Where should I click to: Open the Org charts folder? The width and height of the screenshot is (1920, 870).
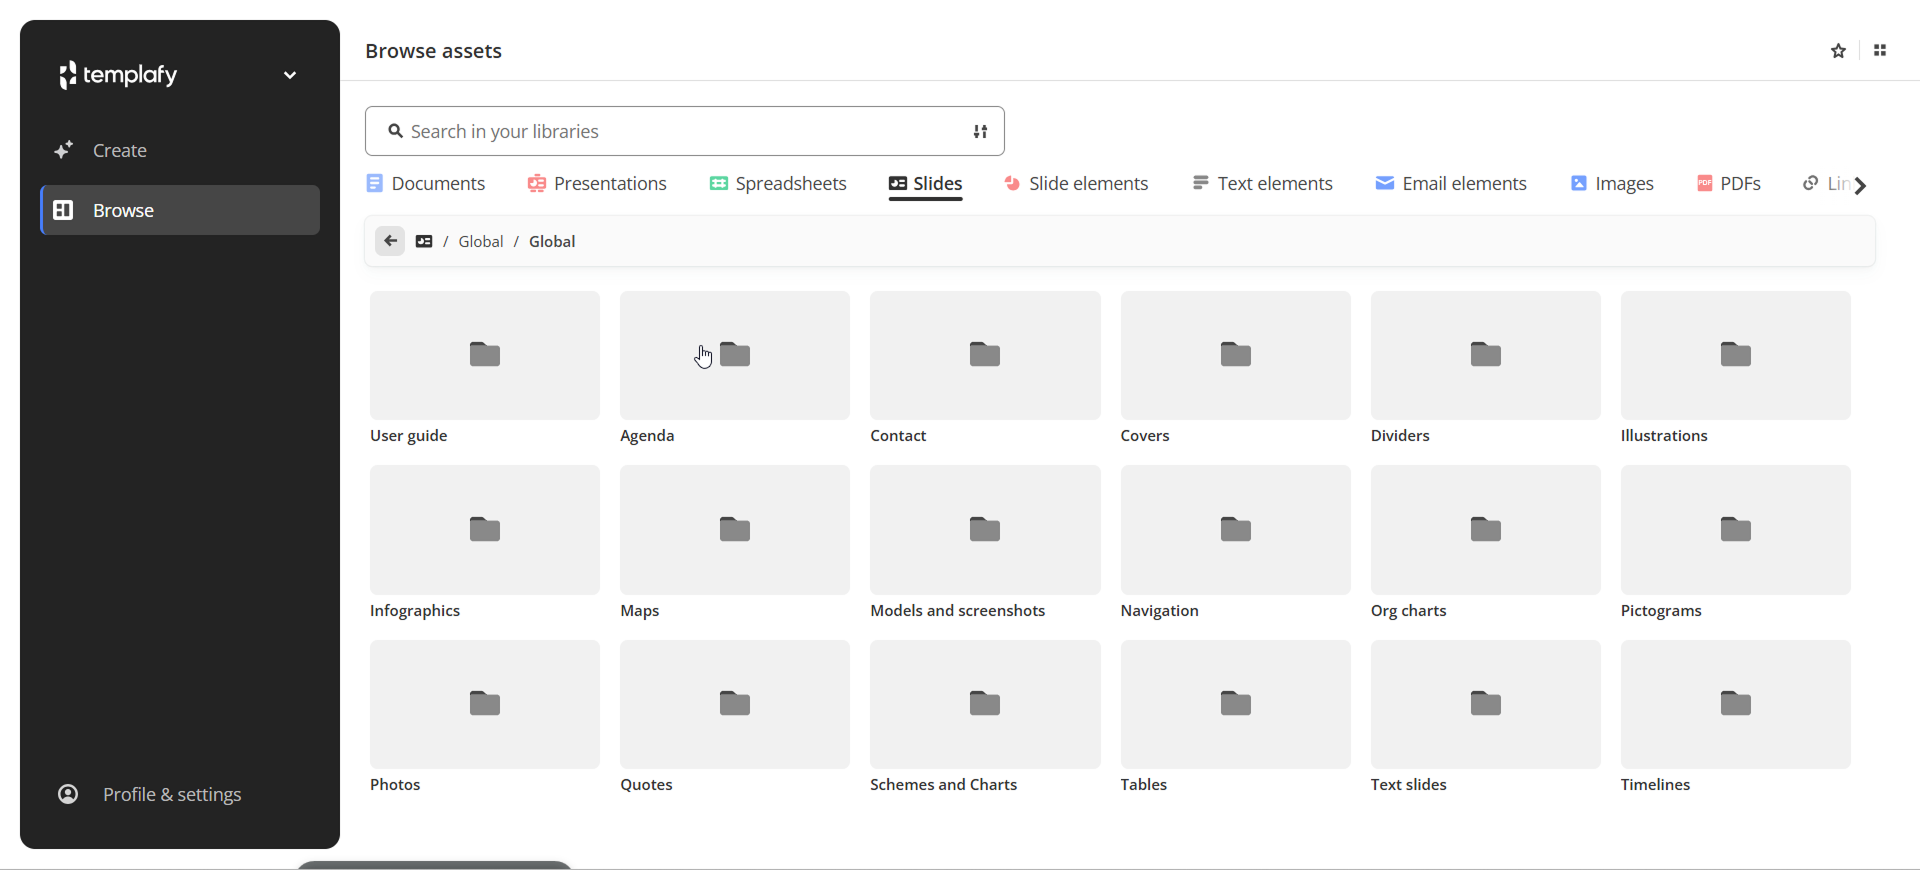1486,543
